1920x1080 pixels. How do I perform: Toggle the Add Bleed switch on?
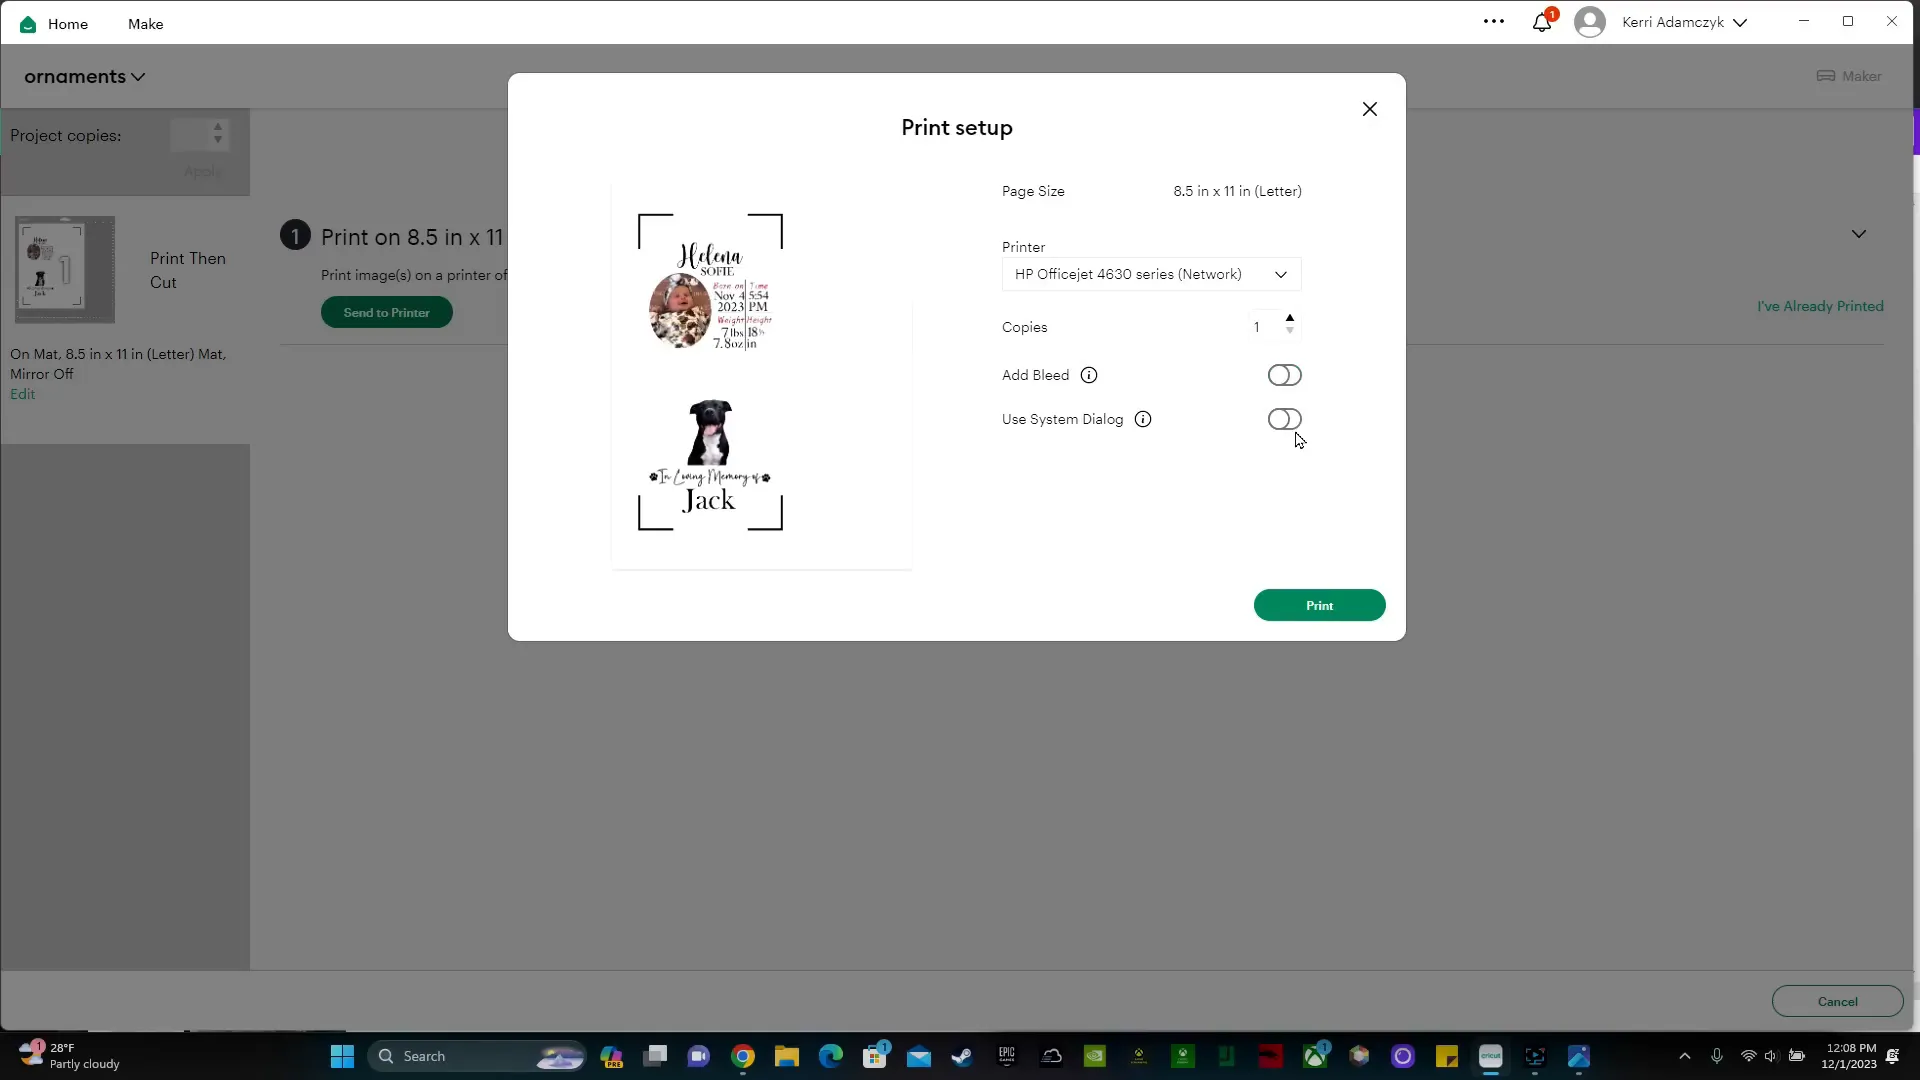point(1284,375)
